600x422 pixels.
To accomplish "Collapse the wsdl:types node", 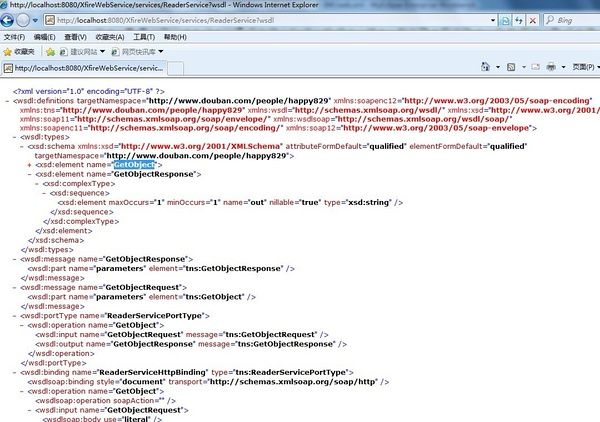I will click(15, 137).
